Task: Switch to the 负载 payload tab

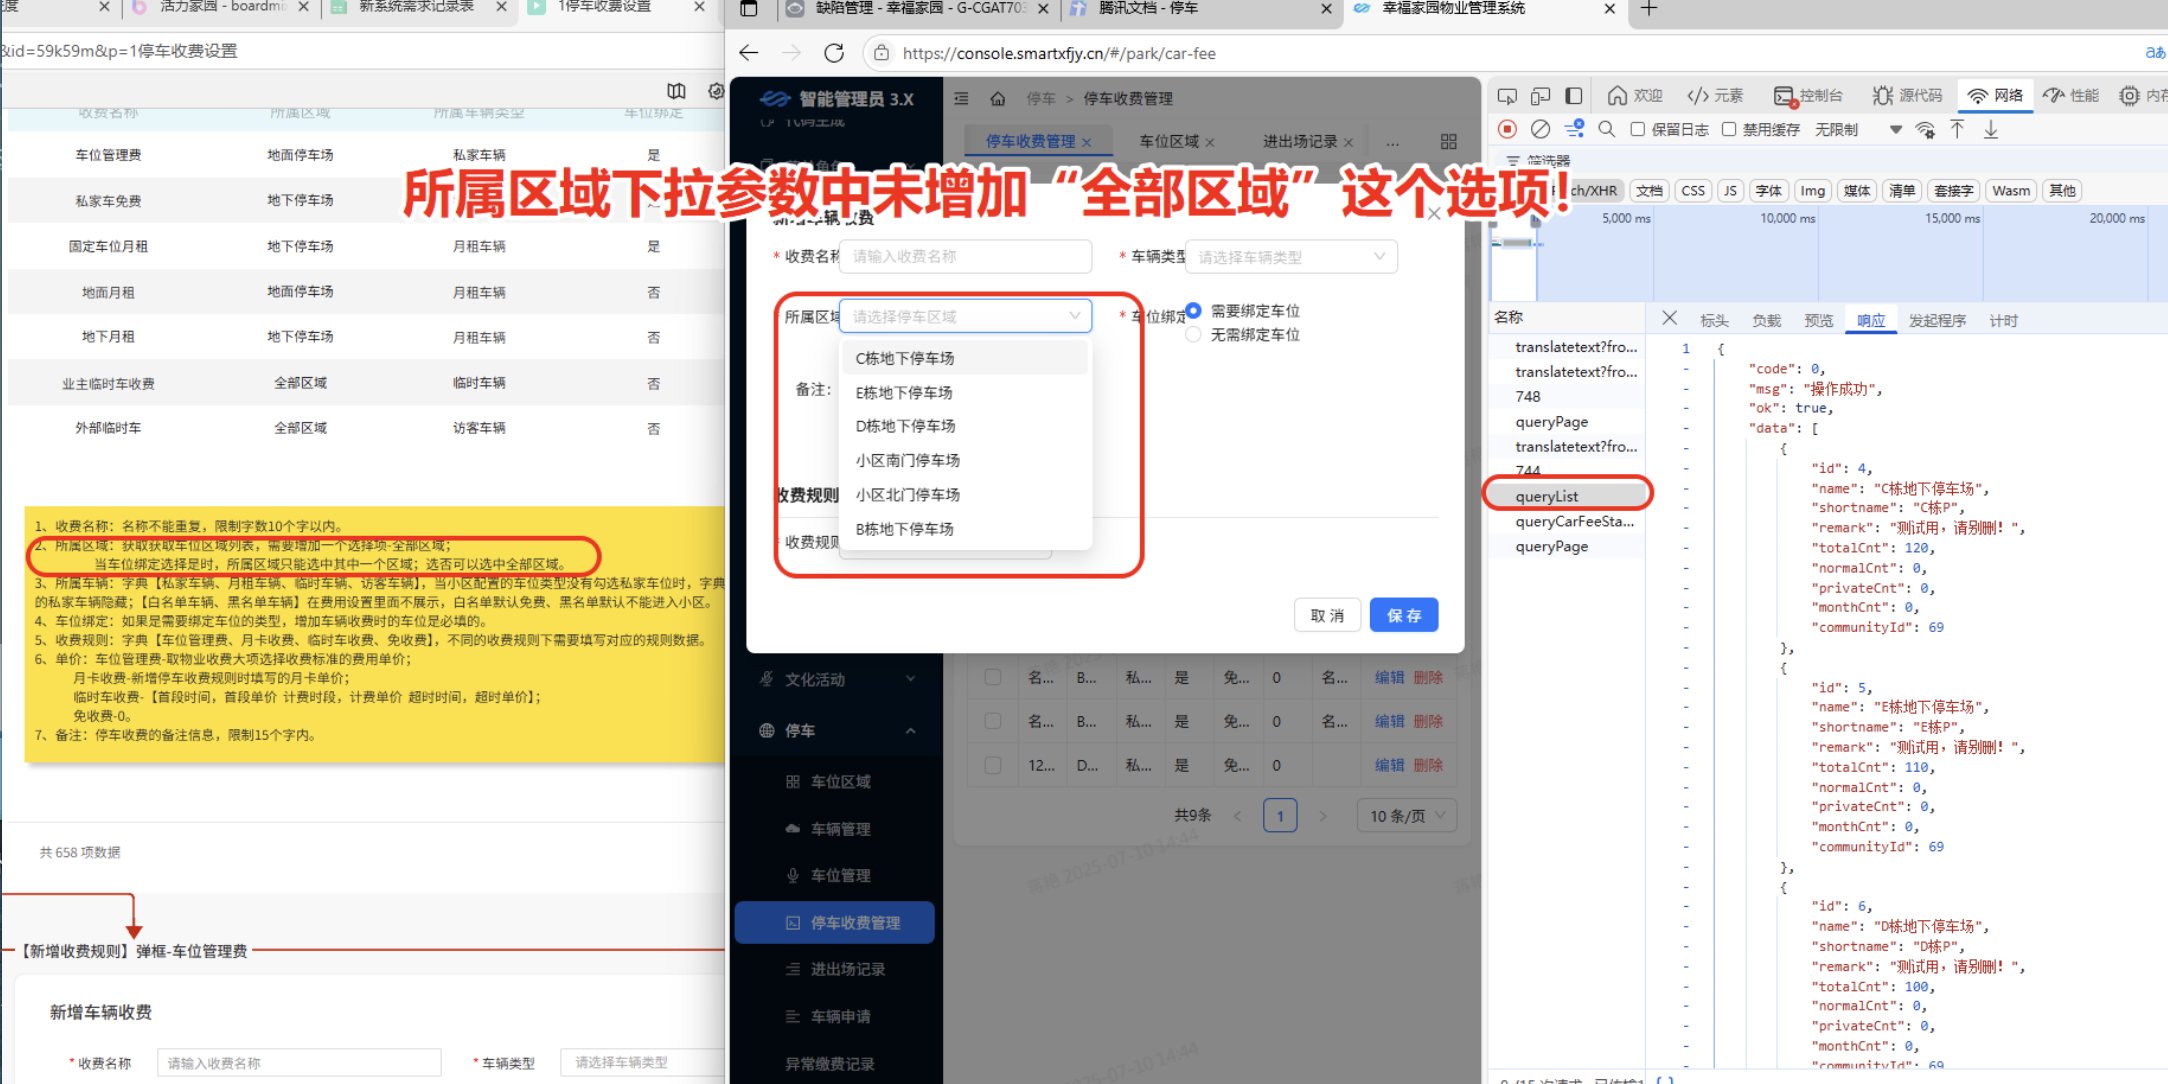Action: point(1766,320)
